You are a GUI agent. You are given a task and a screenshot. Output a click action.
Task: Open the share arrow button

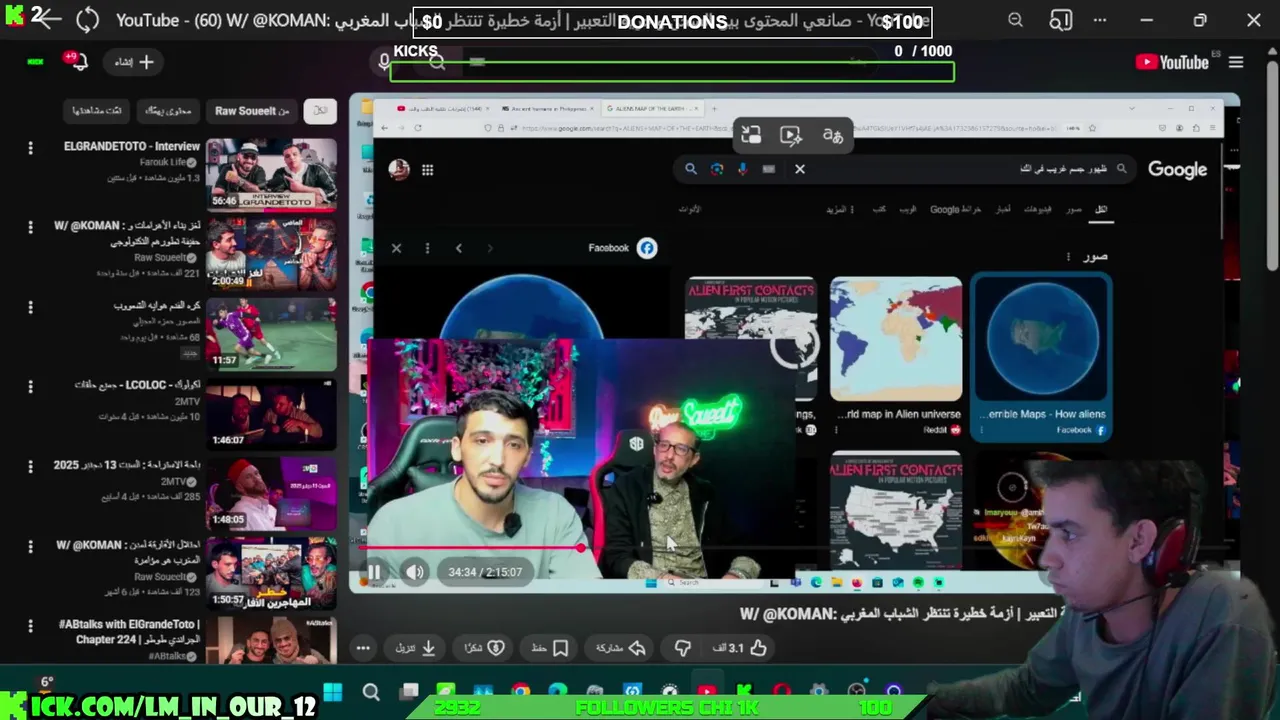pyautogui.click(x=620, y=648)
